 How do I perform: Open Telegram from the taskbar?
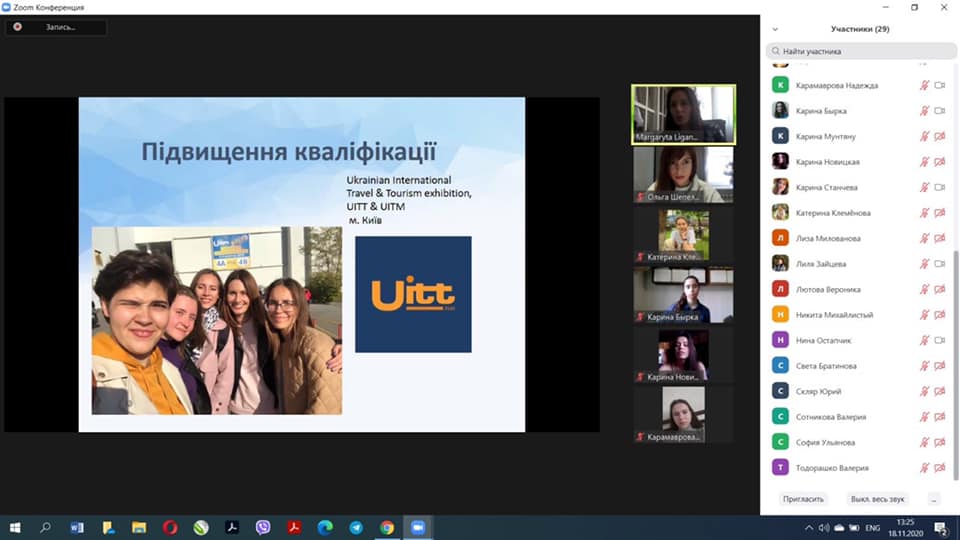(x=356, y=527)
